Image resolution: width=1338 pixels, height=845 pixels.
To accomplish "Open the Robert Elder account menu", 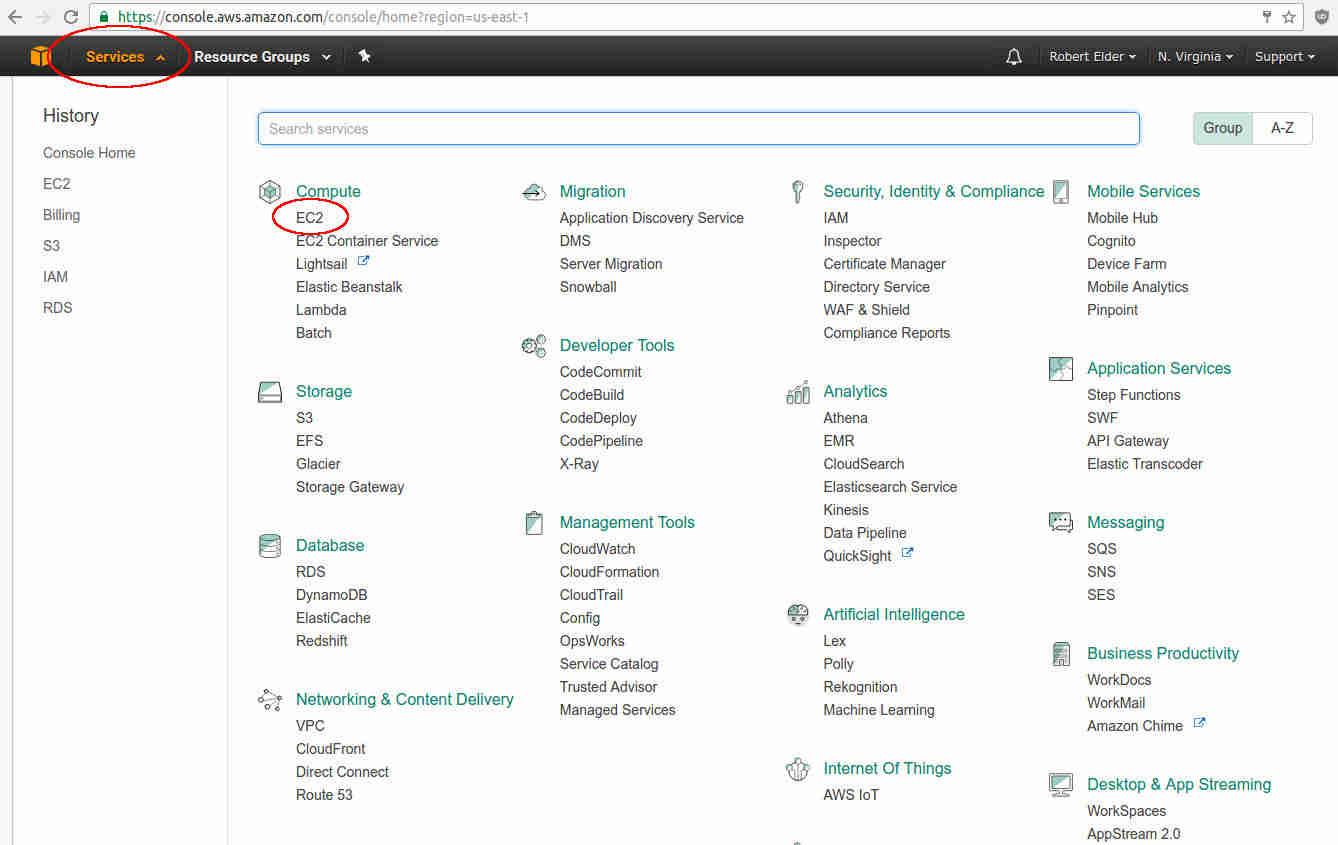I will click(x=1092, y=57).
